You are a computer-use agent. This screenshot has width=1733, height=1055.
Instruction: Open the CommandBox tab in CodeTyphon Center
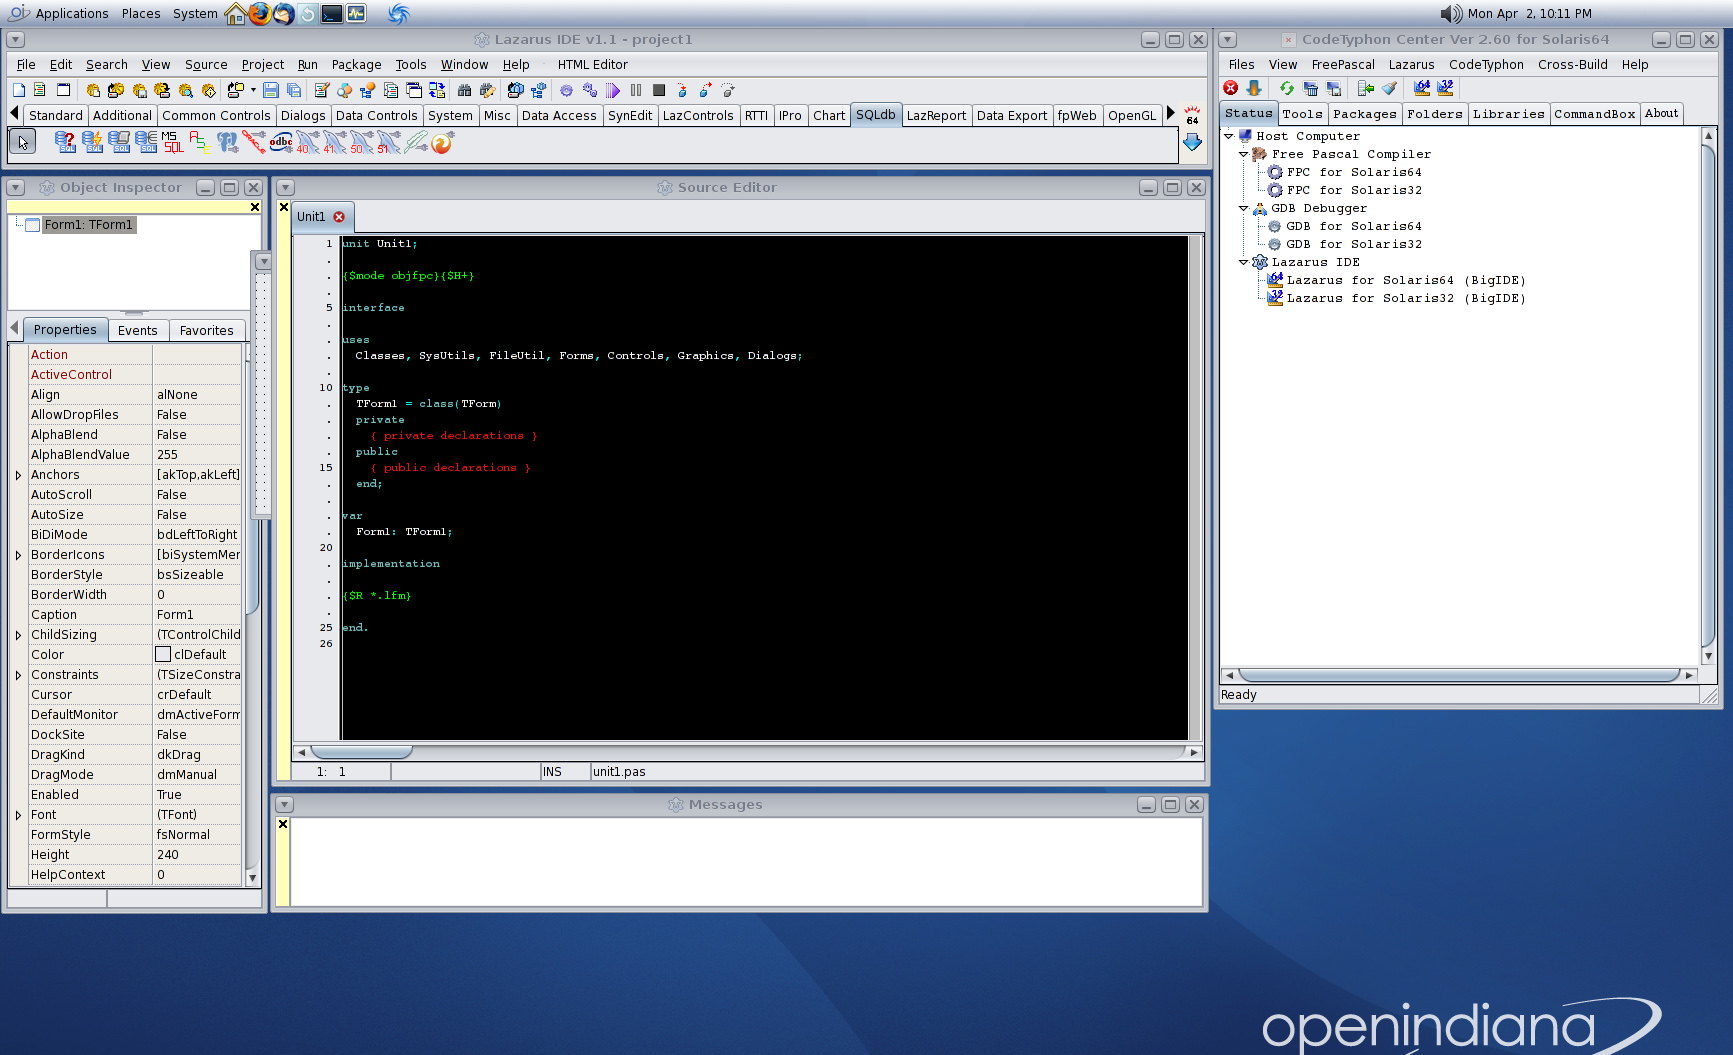point(1595,114)
